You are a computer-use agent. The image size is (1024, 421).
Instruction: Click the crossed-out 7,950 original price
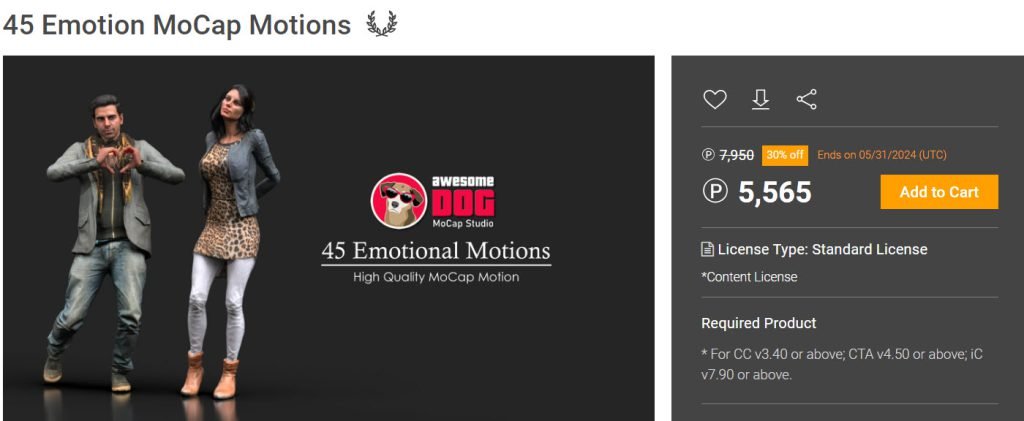(x=737, y=155)
